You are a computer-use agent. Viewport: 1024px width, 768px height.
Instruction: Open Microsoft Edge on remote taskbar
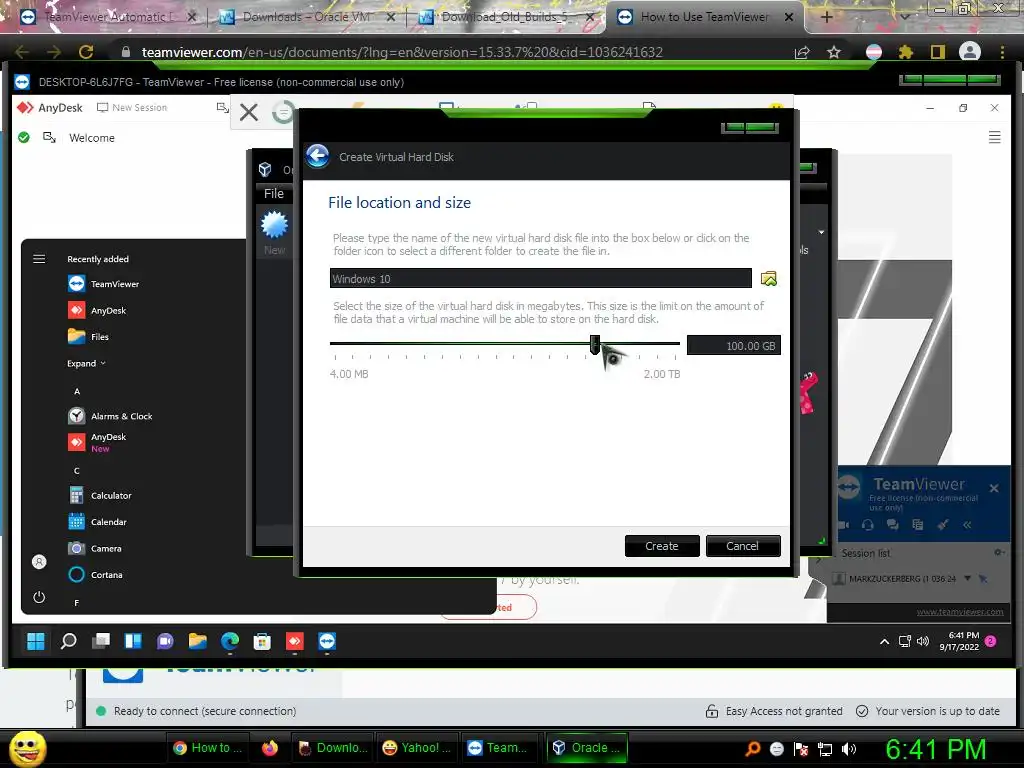(230, 641)
